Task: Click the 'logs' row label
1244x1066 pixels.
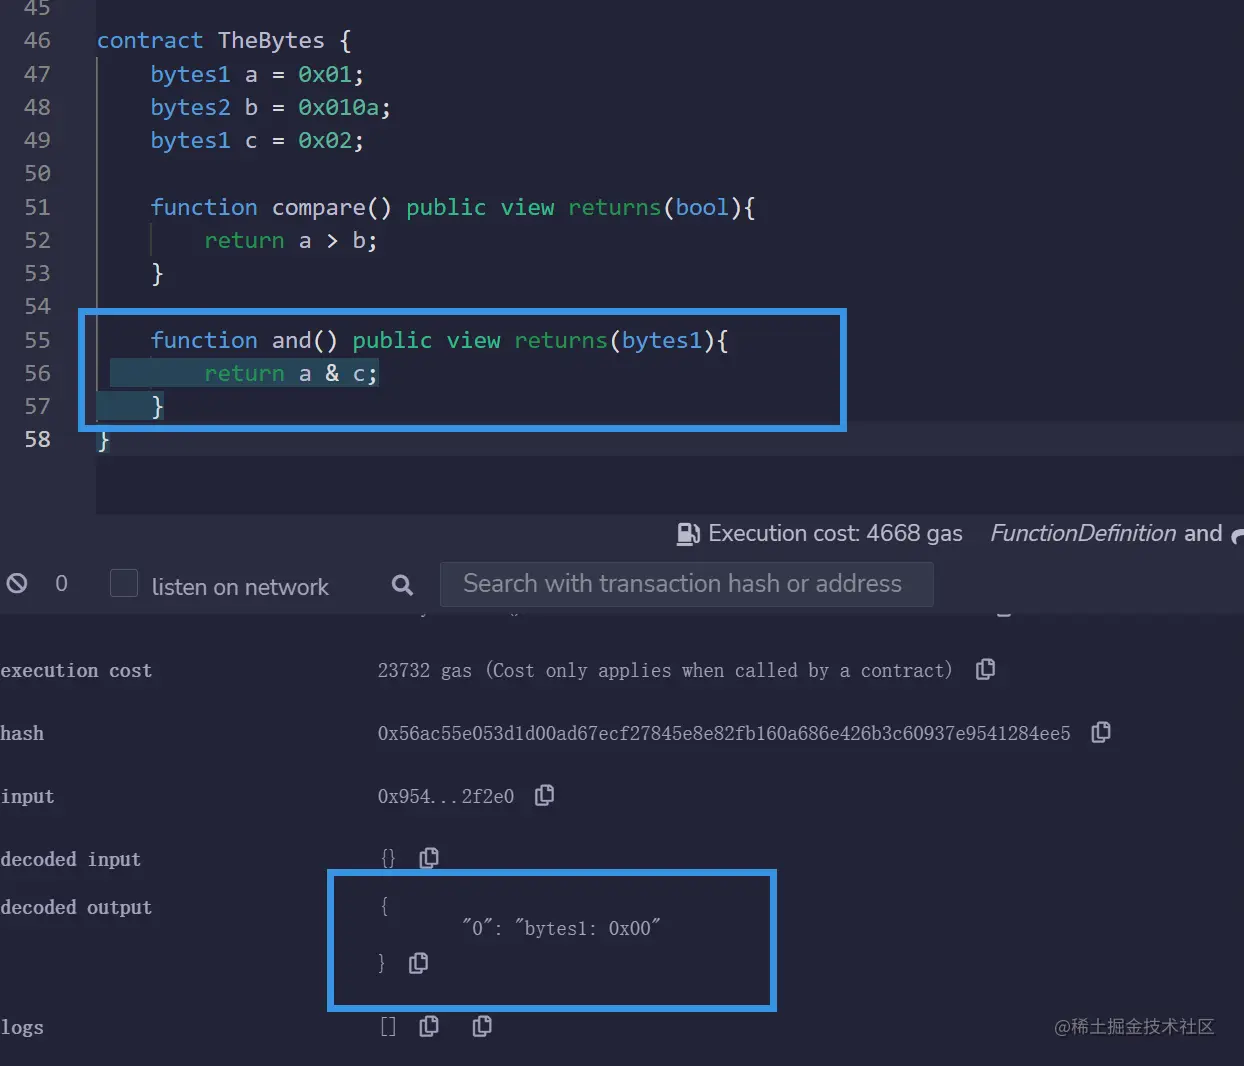Action: coord(22,1027)
